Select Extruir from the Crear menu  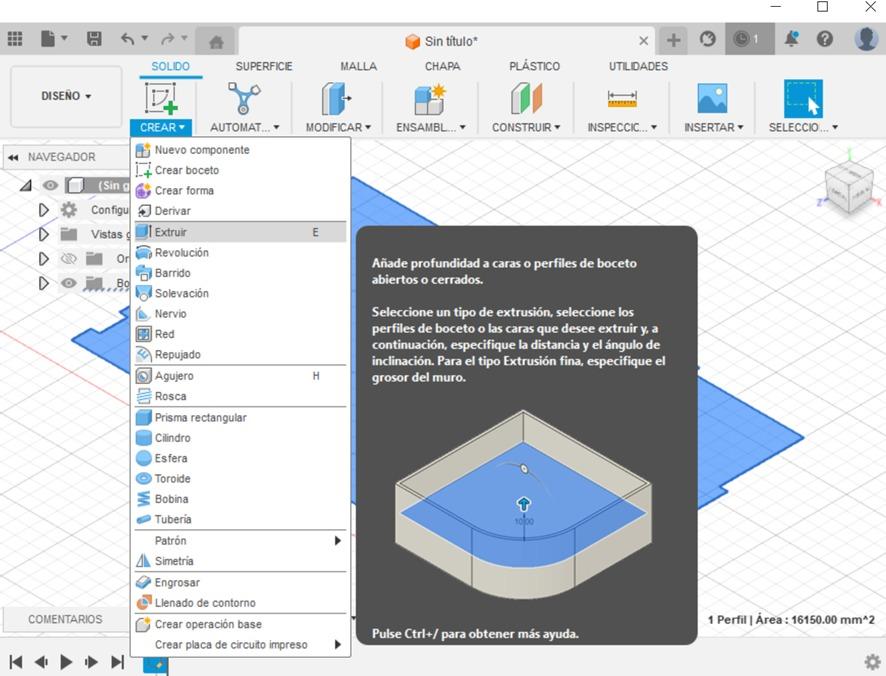pyautogui.click(x=240, y=232)
